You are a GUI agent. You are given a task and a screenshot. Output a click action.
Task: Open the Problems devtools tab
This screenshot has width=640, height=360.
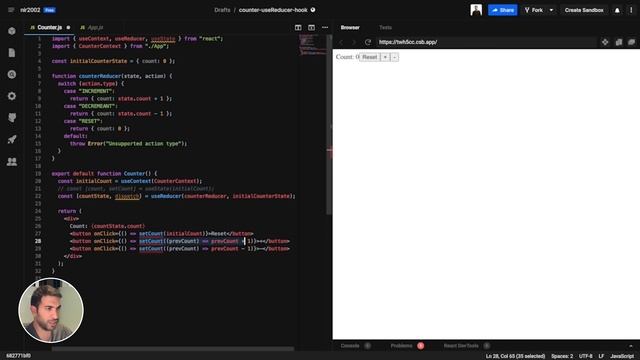tap(402, 346)
